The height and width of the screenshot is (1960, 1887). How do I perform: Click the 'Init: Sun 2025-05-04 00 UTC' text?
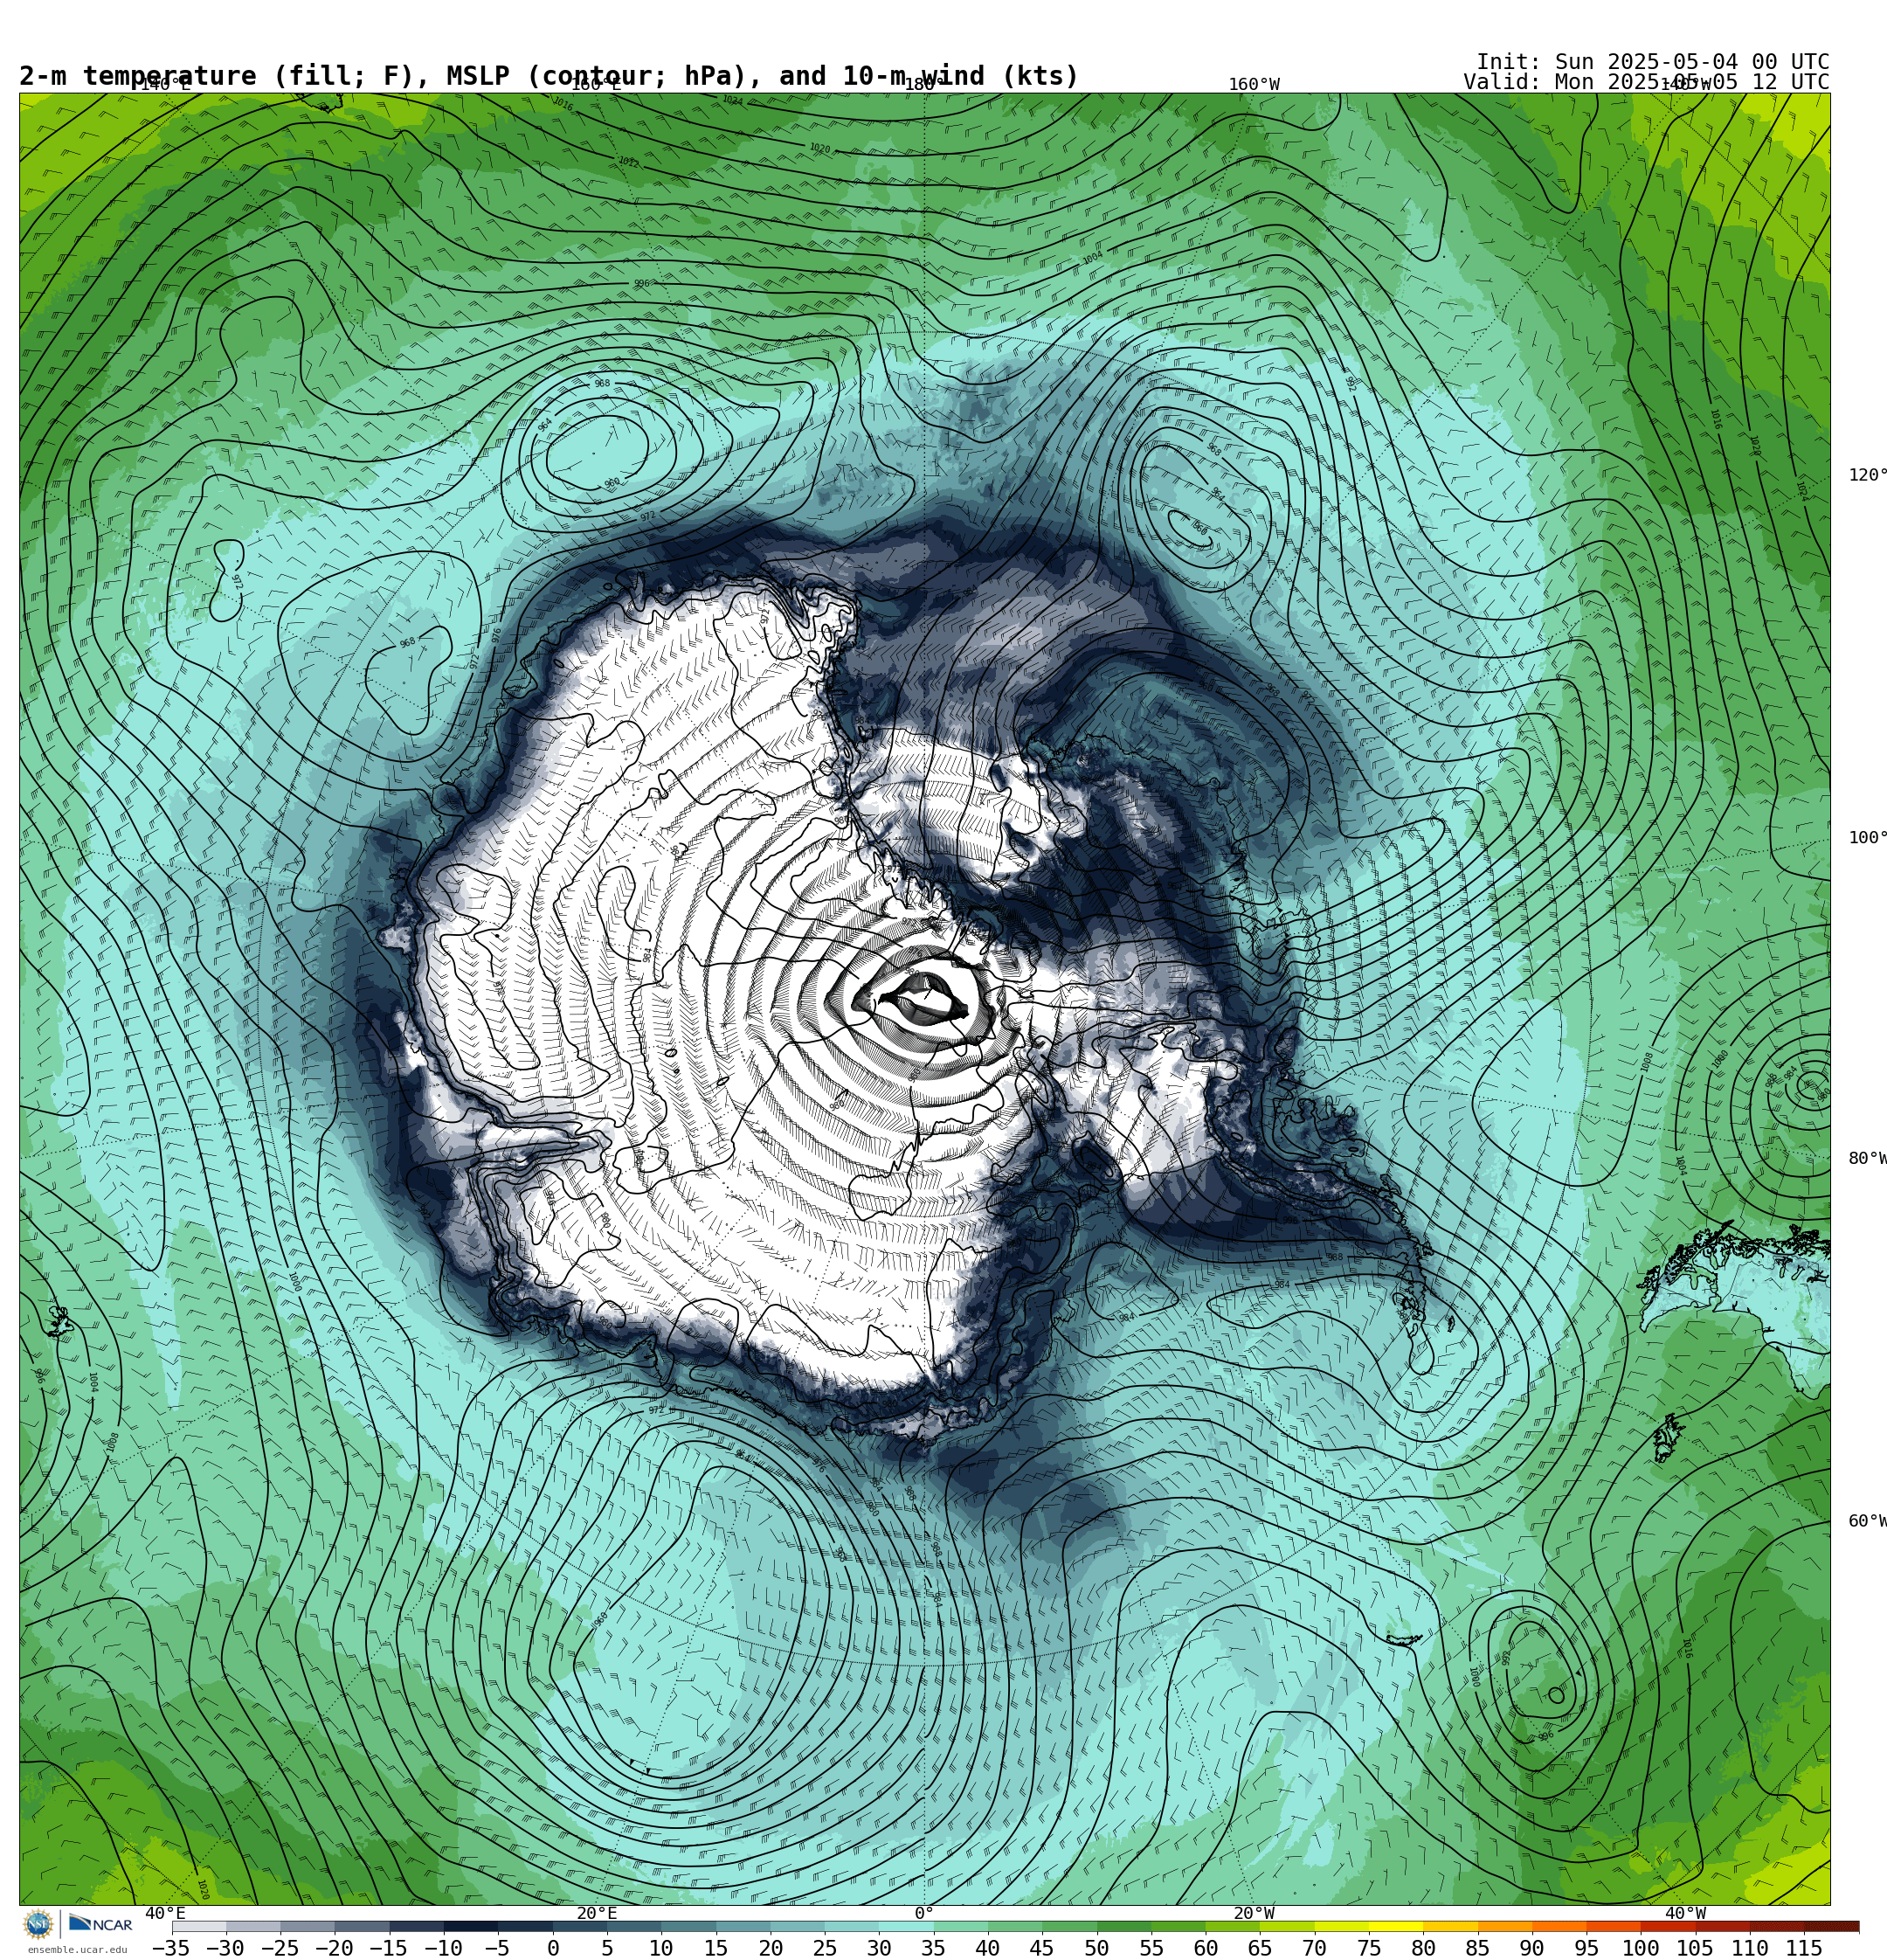click(1652, 62)
